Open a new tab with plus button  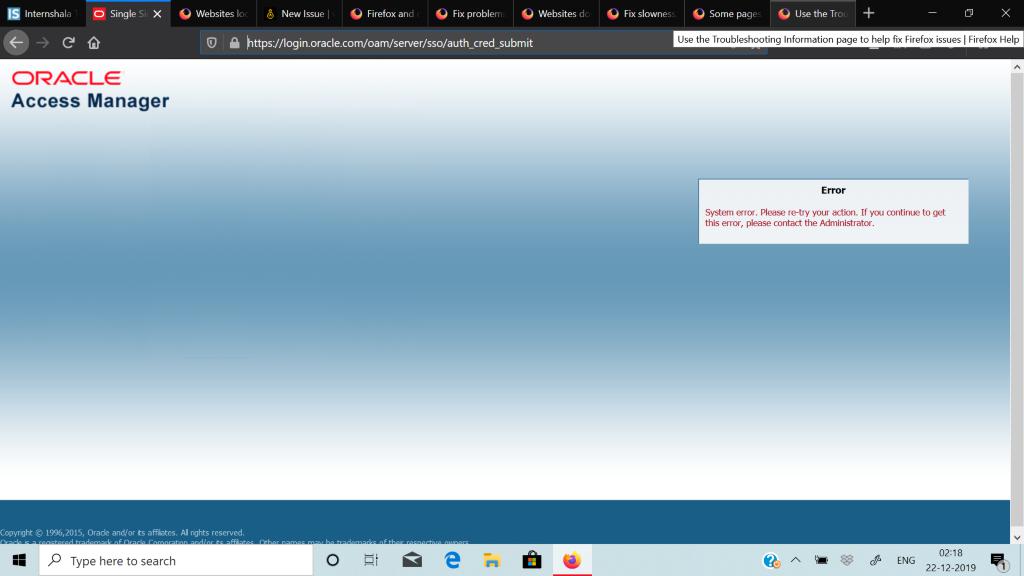pyautogui.click(x=868, y=14)
